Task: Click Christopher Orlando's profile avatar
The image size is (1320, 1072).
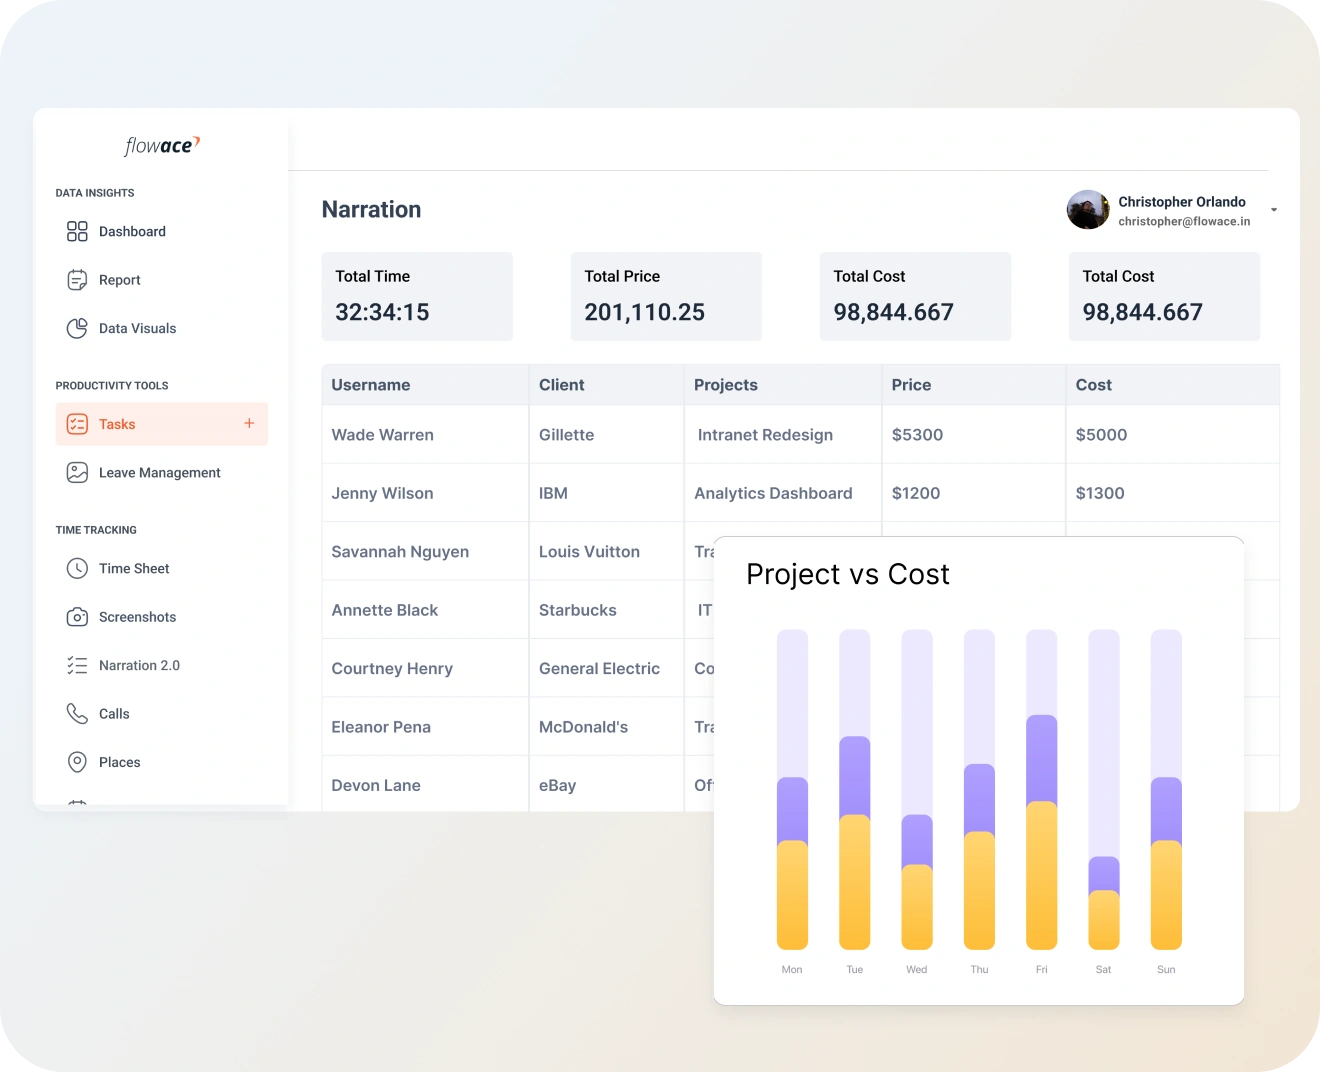Action: (x=1088, y=210)
